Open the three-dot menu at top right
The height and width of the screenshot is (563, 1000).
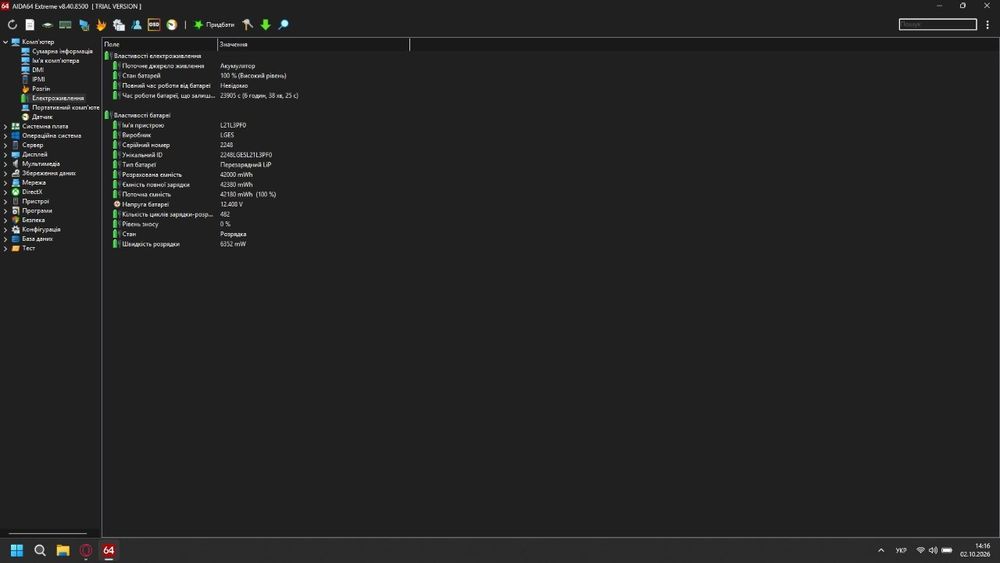[987, 24]
